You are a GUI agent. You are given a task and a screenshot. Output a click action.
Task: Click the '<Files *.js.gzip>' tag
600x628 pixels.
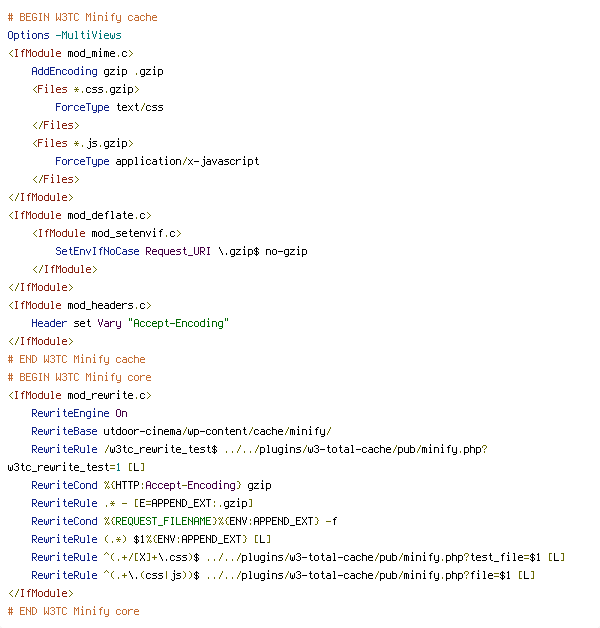pyautogui.click(x=82, y=143)
